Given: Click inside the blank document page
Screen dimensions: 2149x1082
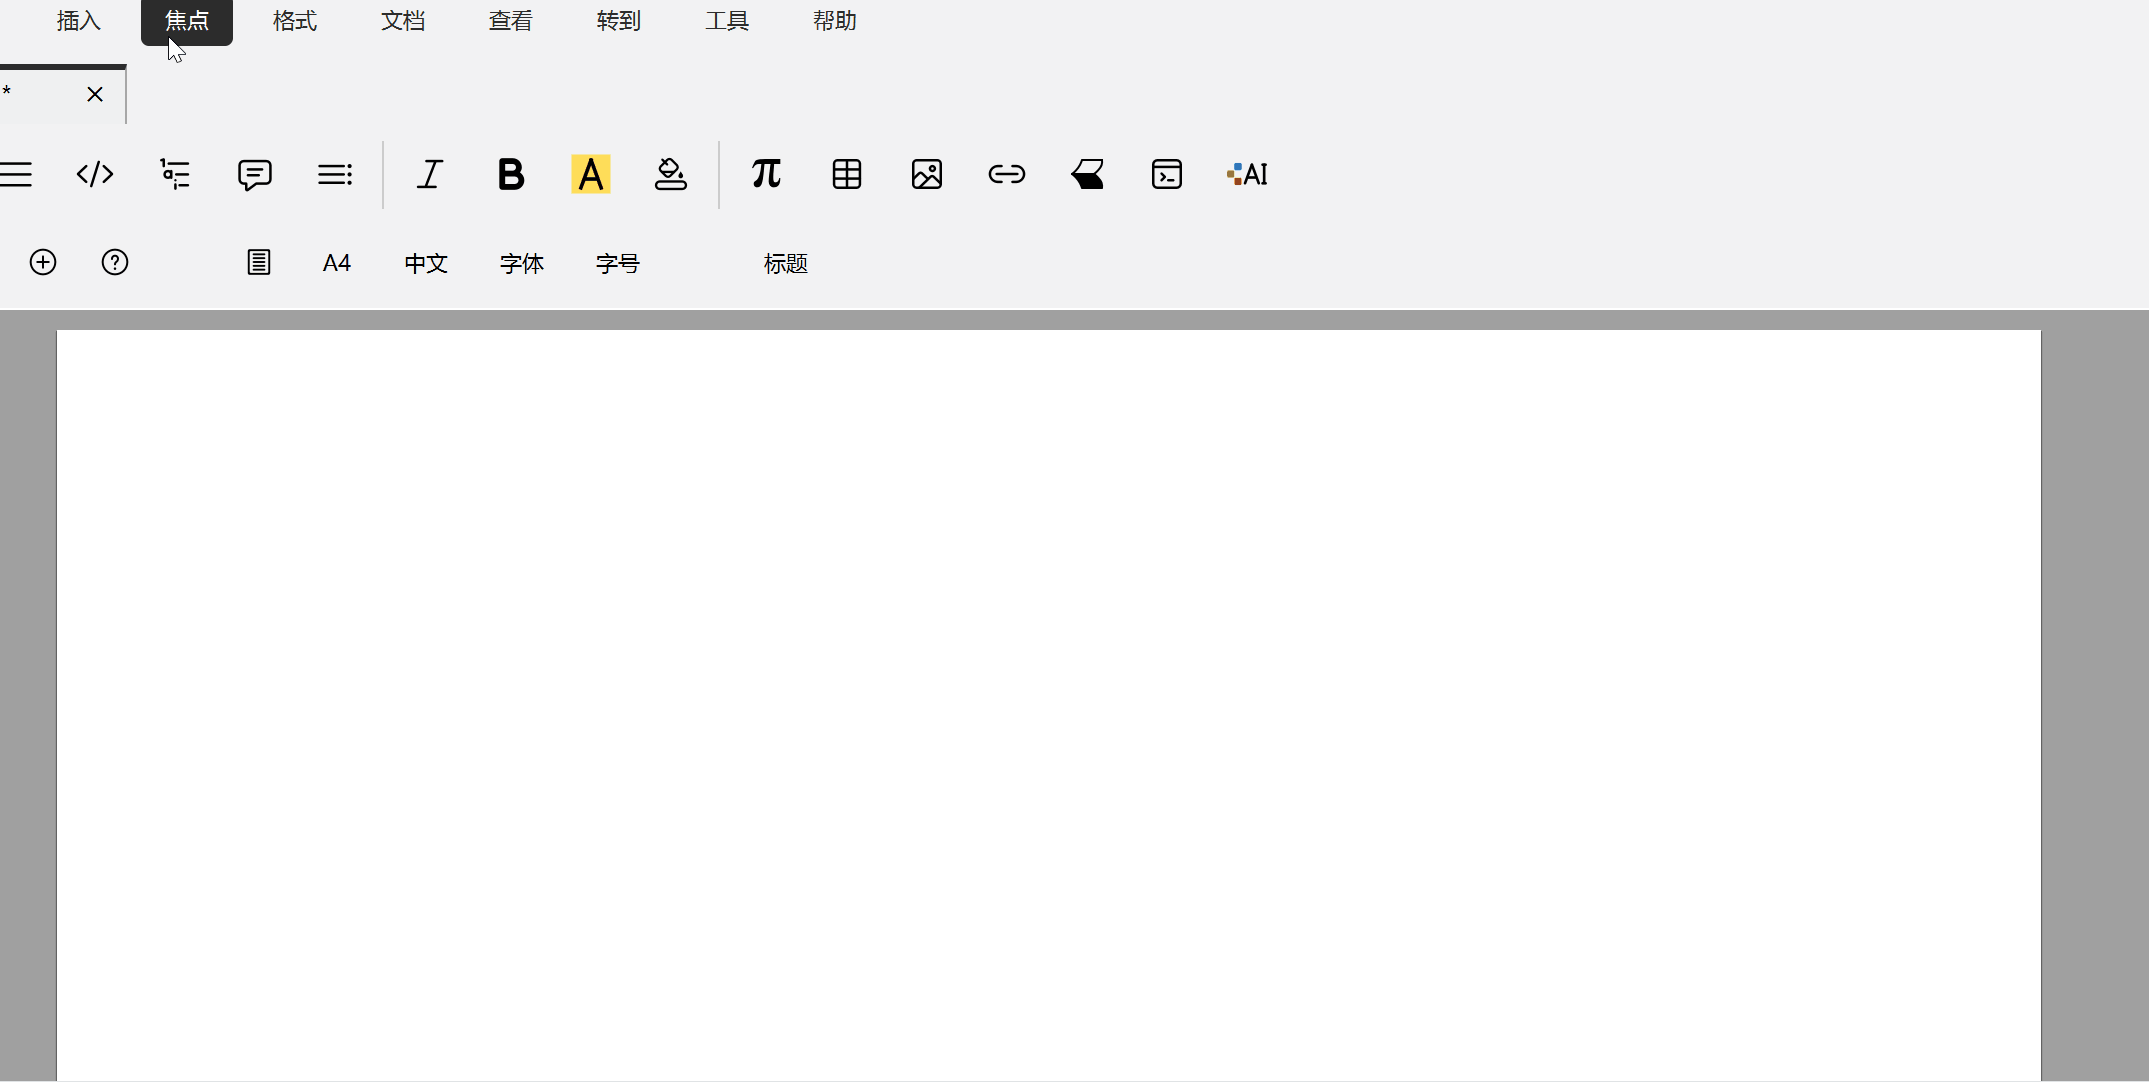Looking at the screenshot, I should click(1048, 700).
